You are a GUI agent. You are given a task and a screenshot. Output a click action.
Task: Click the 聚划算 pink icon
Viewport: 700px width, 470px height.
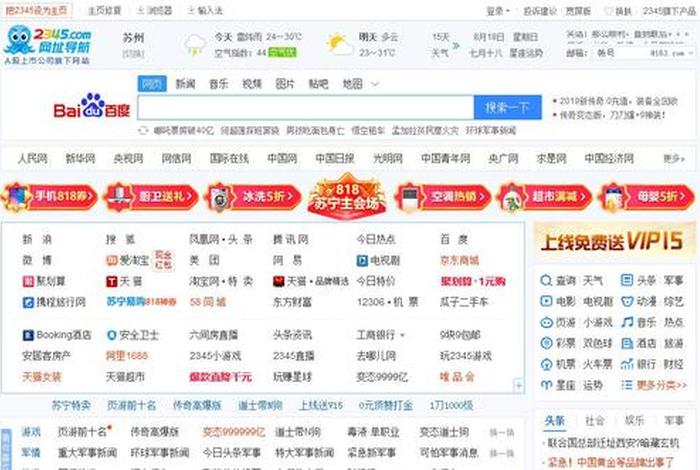point(28,281)
